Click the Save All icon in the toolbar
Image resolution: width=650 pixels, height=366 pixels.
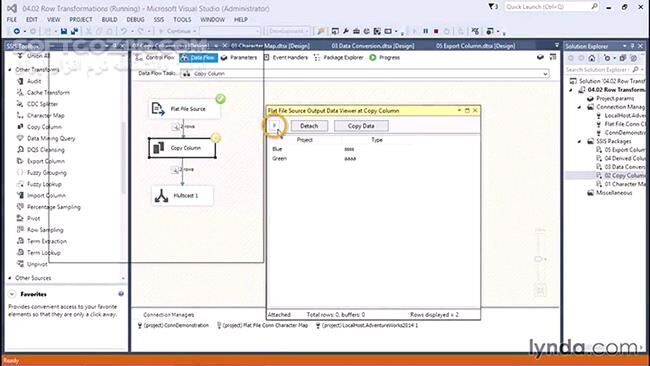point(75,31)
